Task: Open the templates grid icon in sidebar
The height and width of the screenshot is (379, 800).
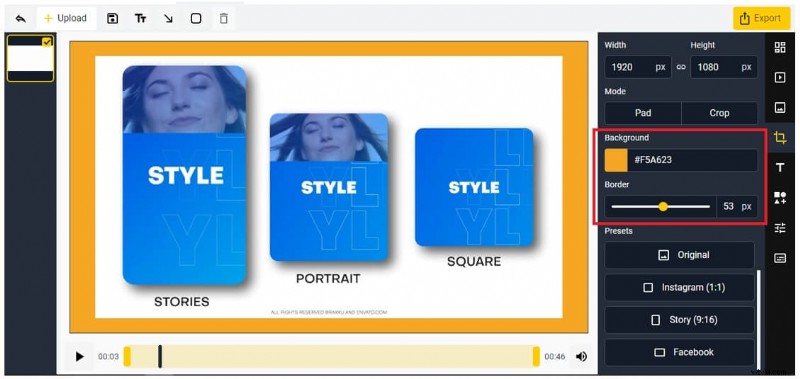Action: click(x=780, y=47)
